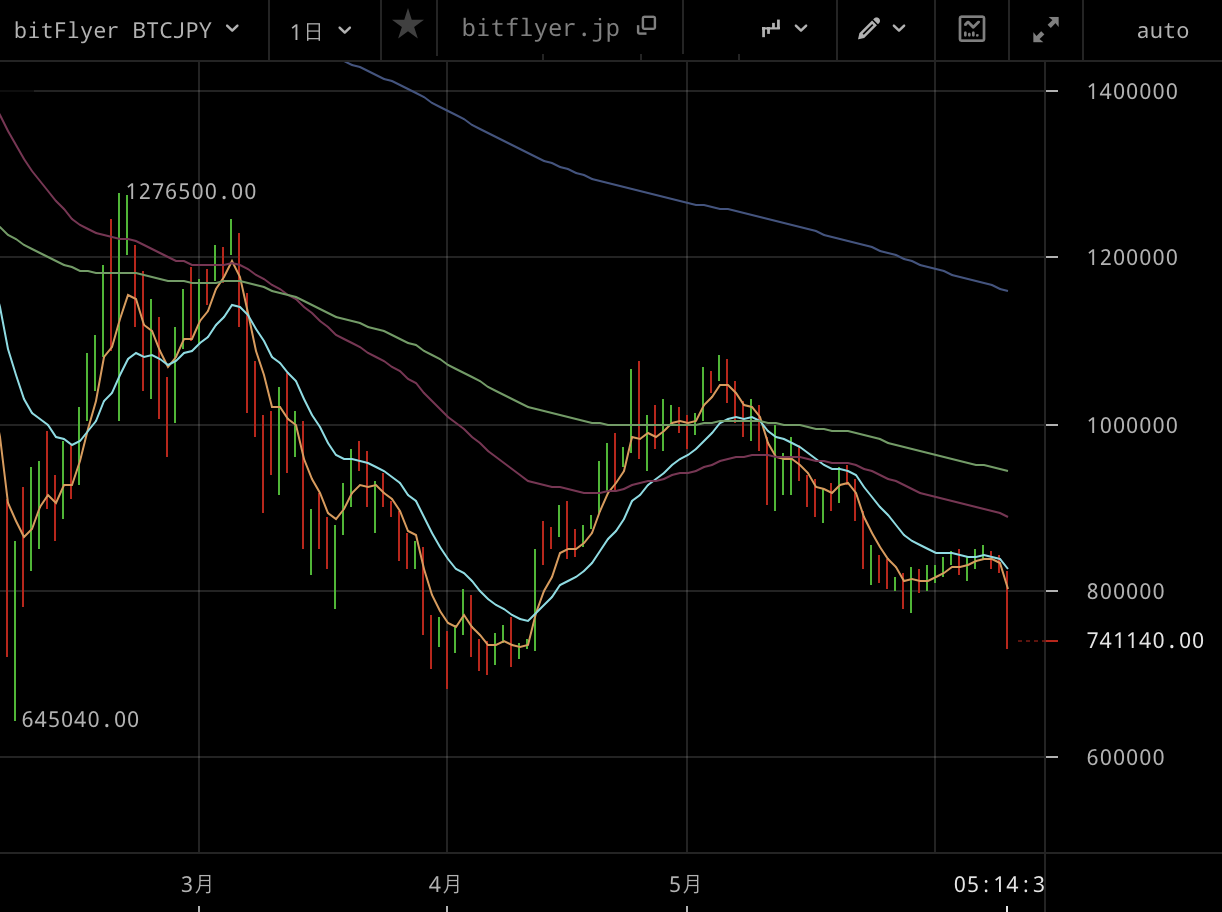The height and width of the screenshot is (912, 1222).
Task: Open the bitflyer.jp link
Action: [540, 28]
